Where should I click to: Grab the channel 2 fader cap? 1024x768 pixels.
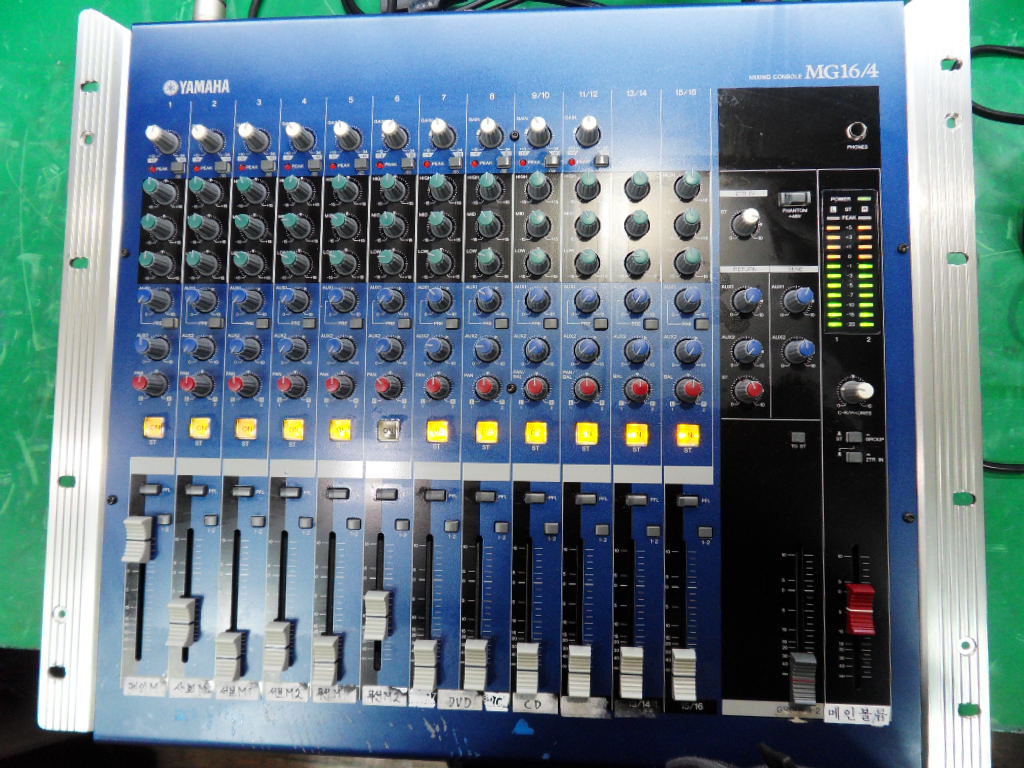182,622
